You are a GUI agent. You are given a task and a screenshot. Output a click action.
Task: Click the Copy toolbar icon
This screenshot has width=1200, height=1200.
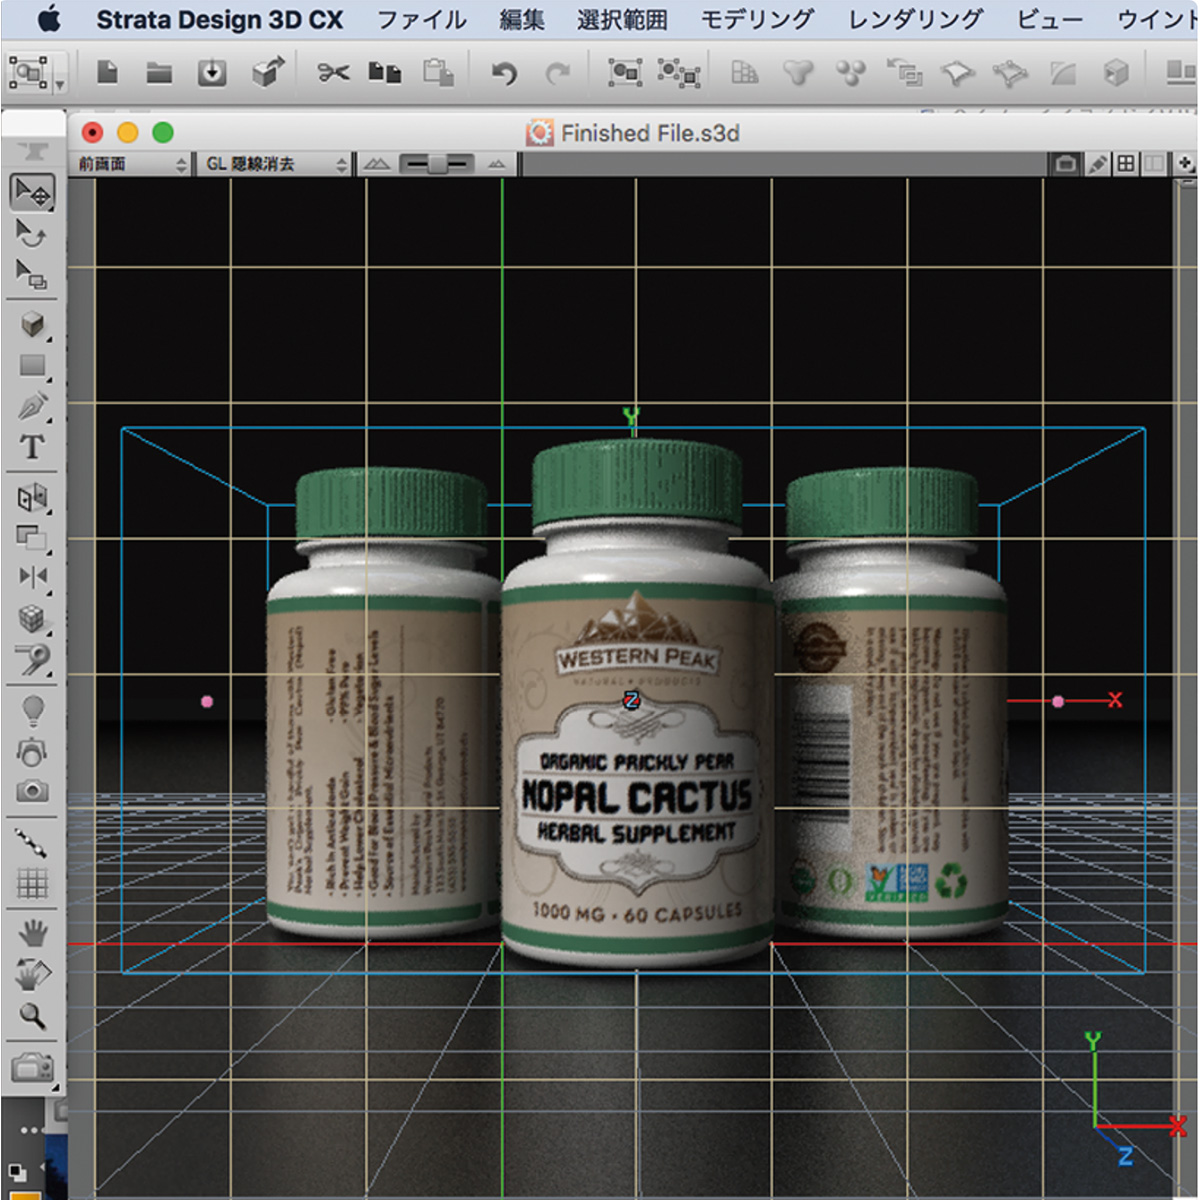pyautogui.click(x=385, y=72)
